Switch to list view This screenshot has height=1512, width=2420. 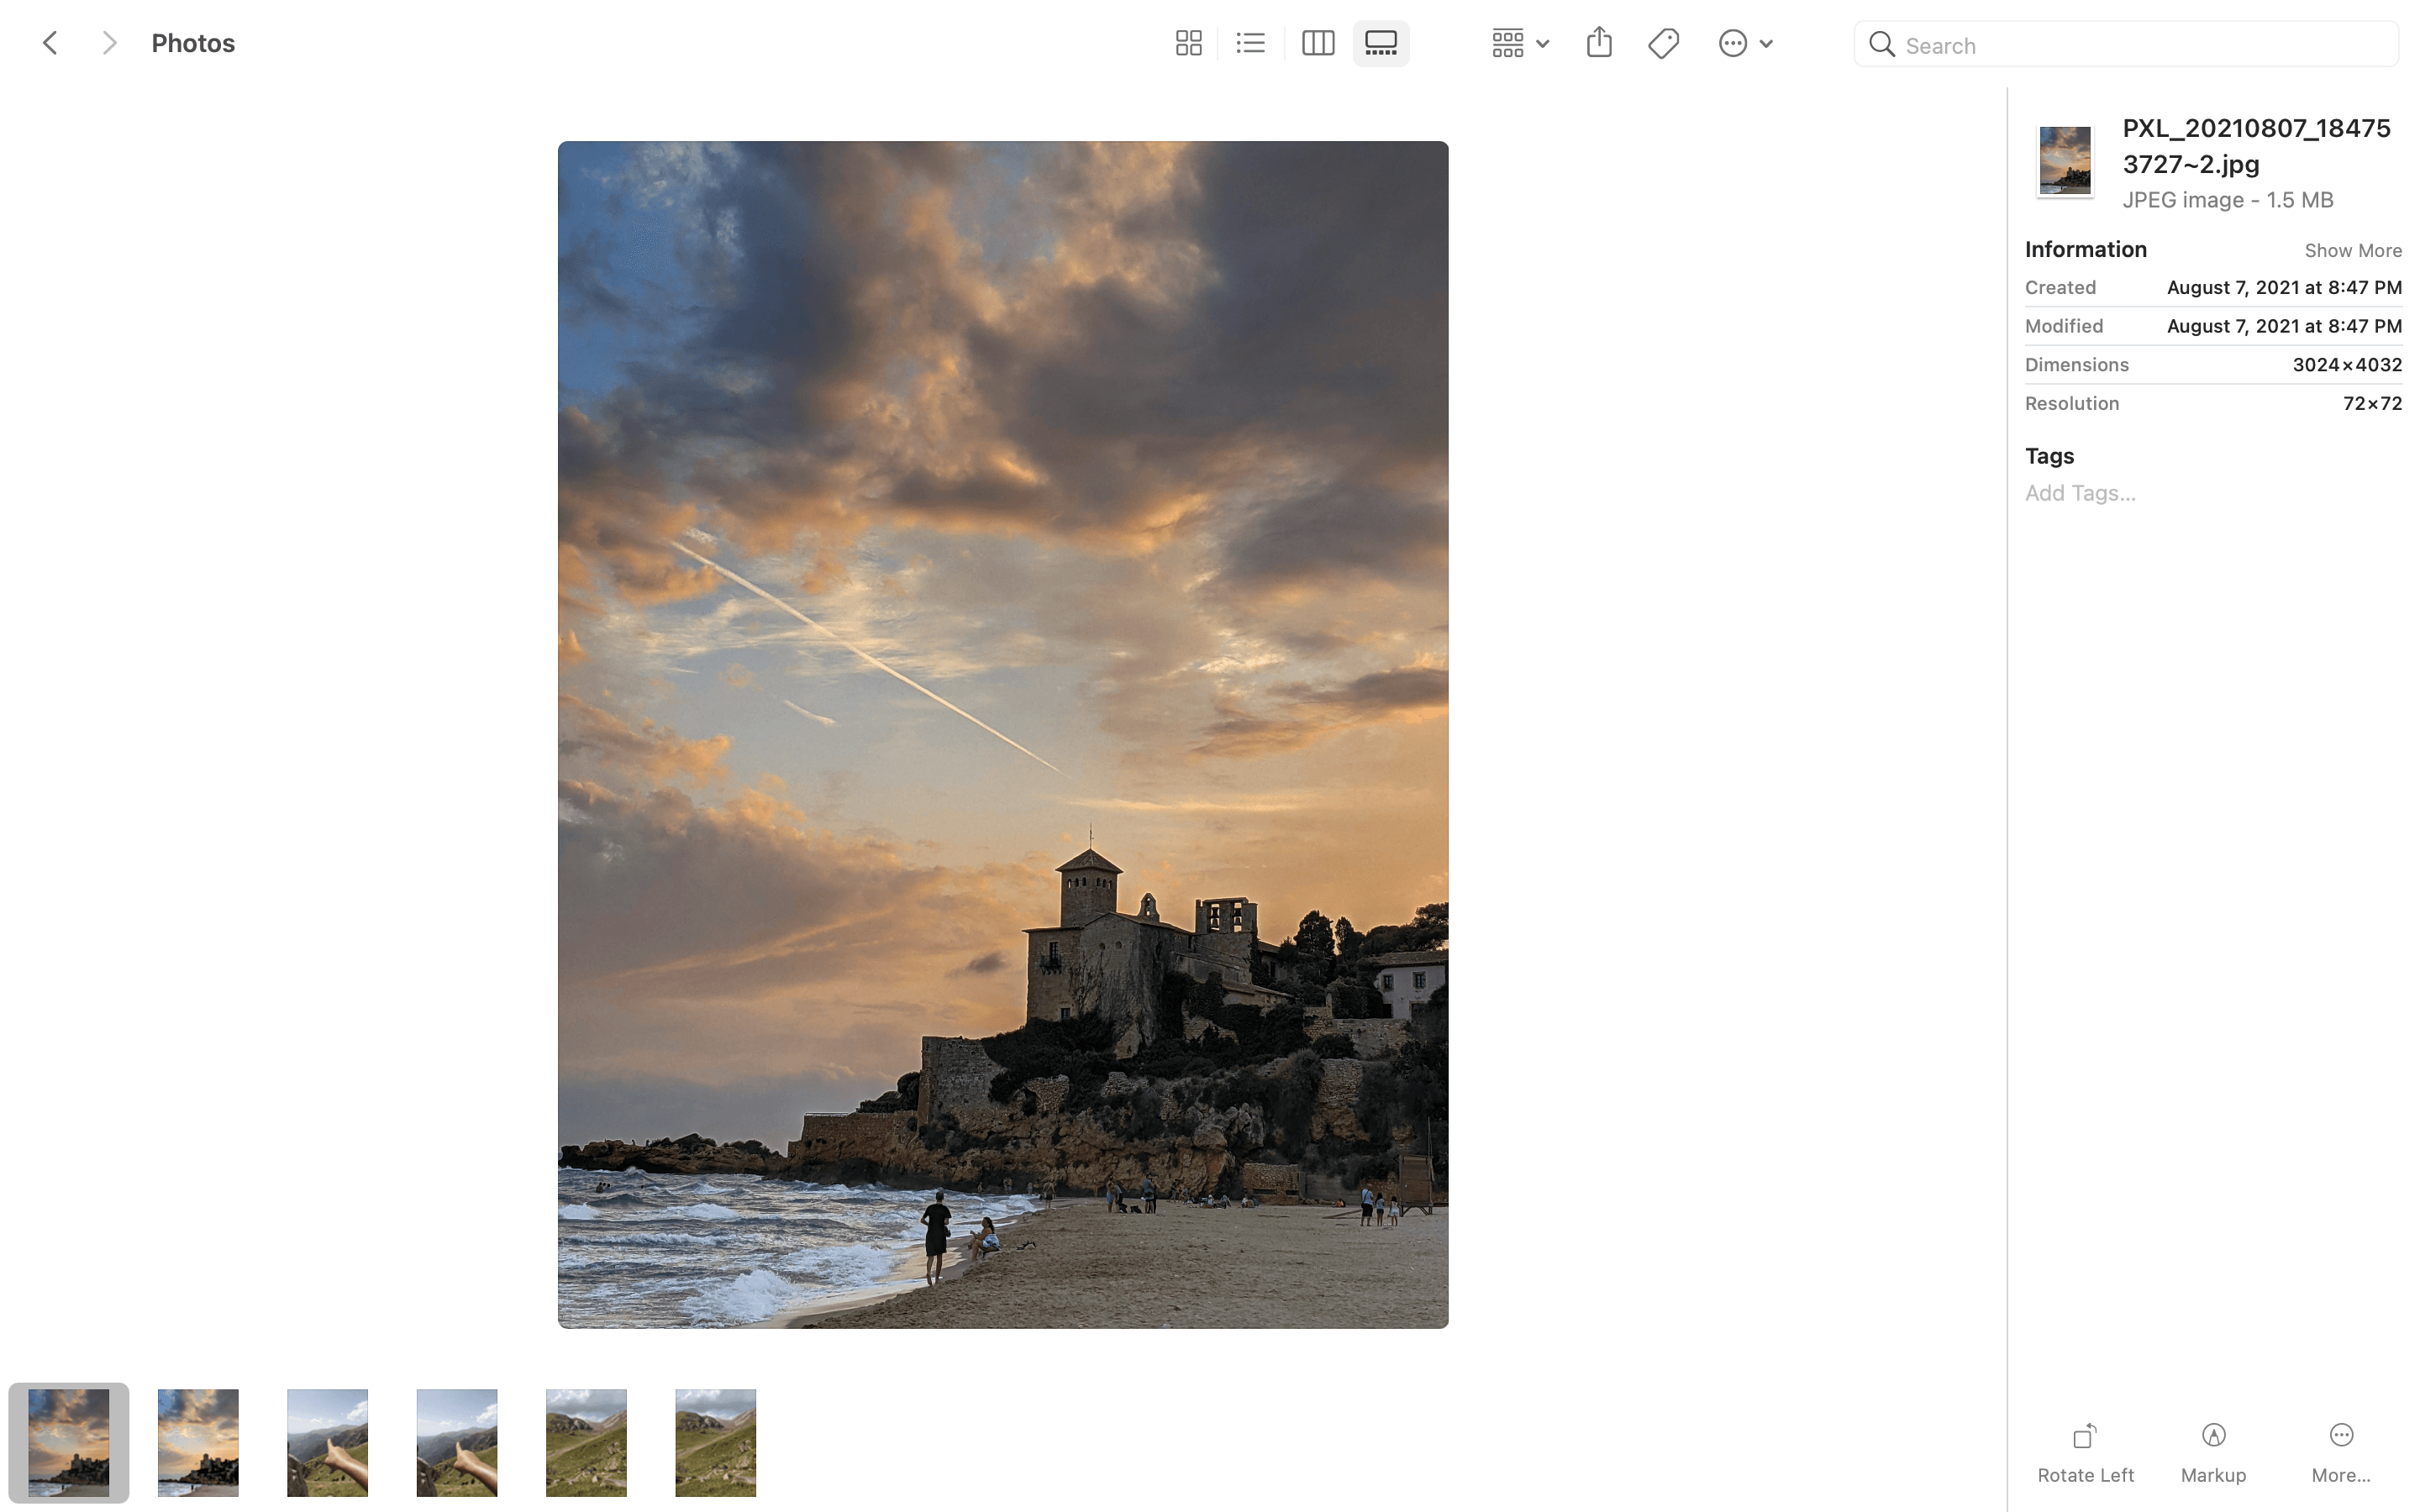pos(1250,43)
